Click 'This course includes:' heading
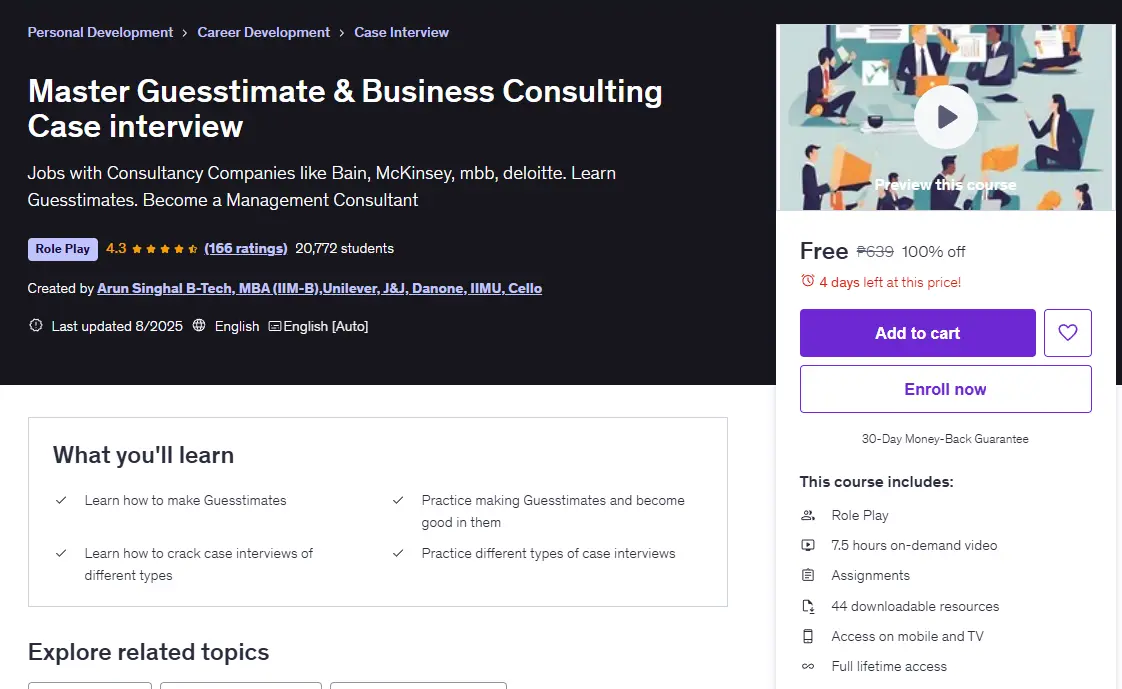Screen dimensions: 1122x689 coord(877,482)
